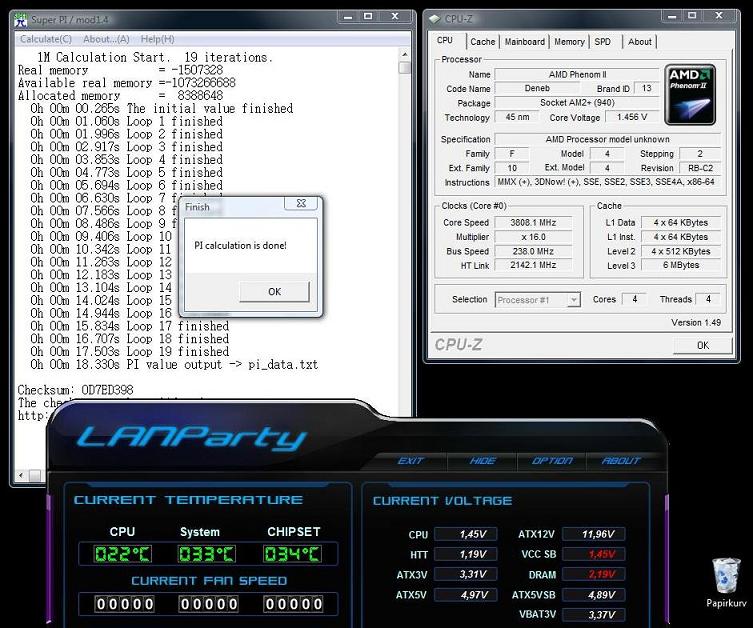
Task: Switch to the Memory tab
Action: [x=569, y=42]
